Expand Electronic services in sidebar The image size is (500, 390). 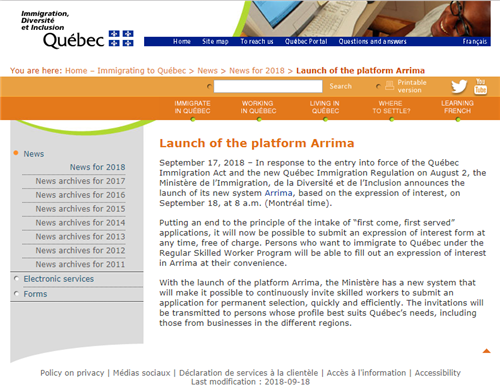tap(58, 279)
